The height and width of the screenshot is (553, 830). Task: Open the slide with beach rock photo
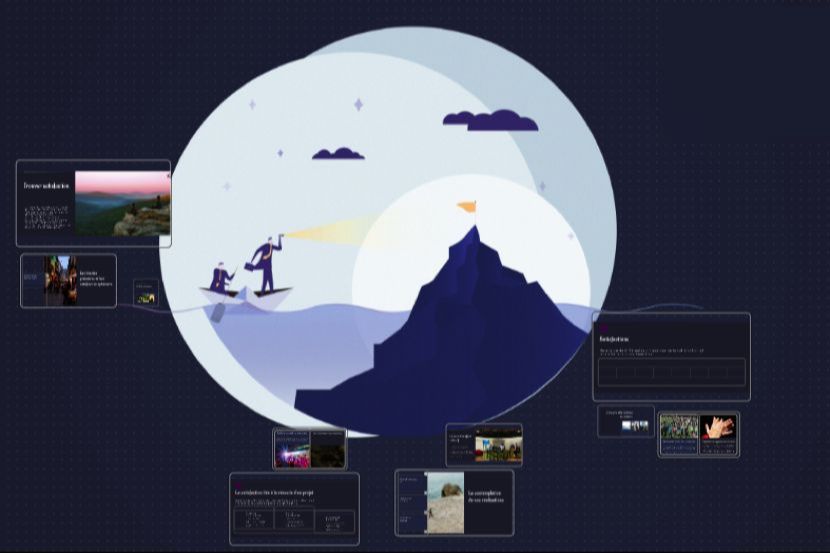454,503
